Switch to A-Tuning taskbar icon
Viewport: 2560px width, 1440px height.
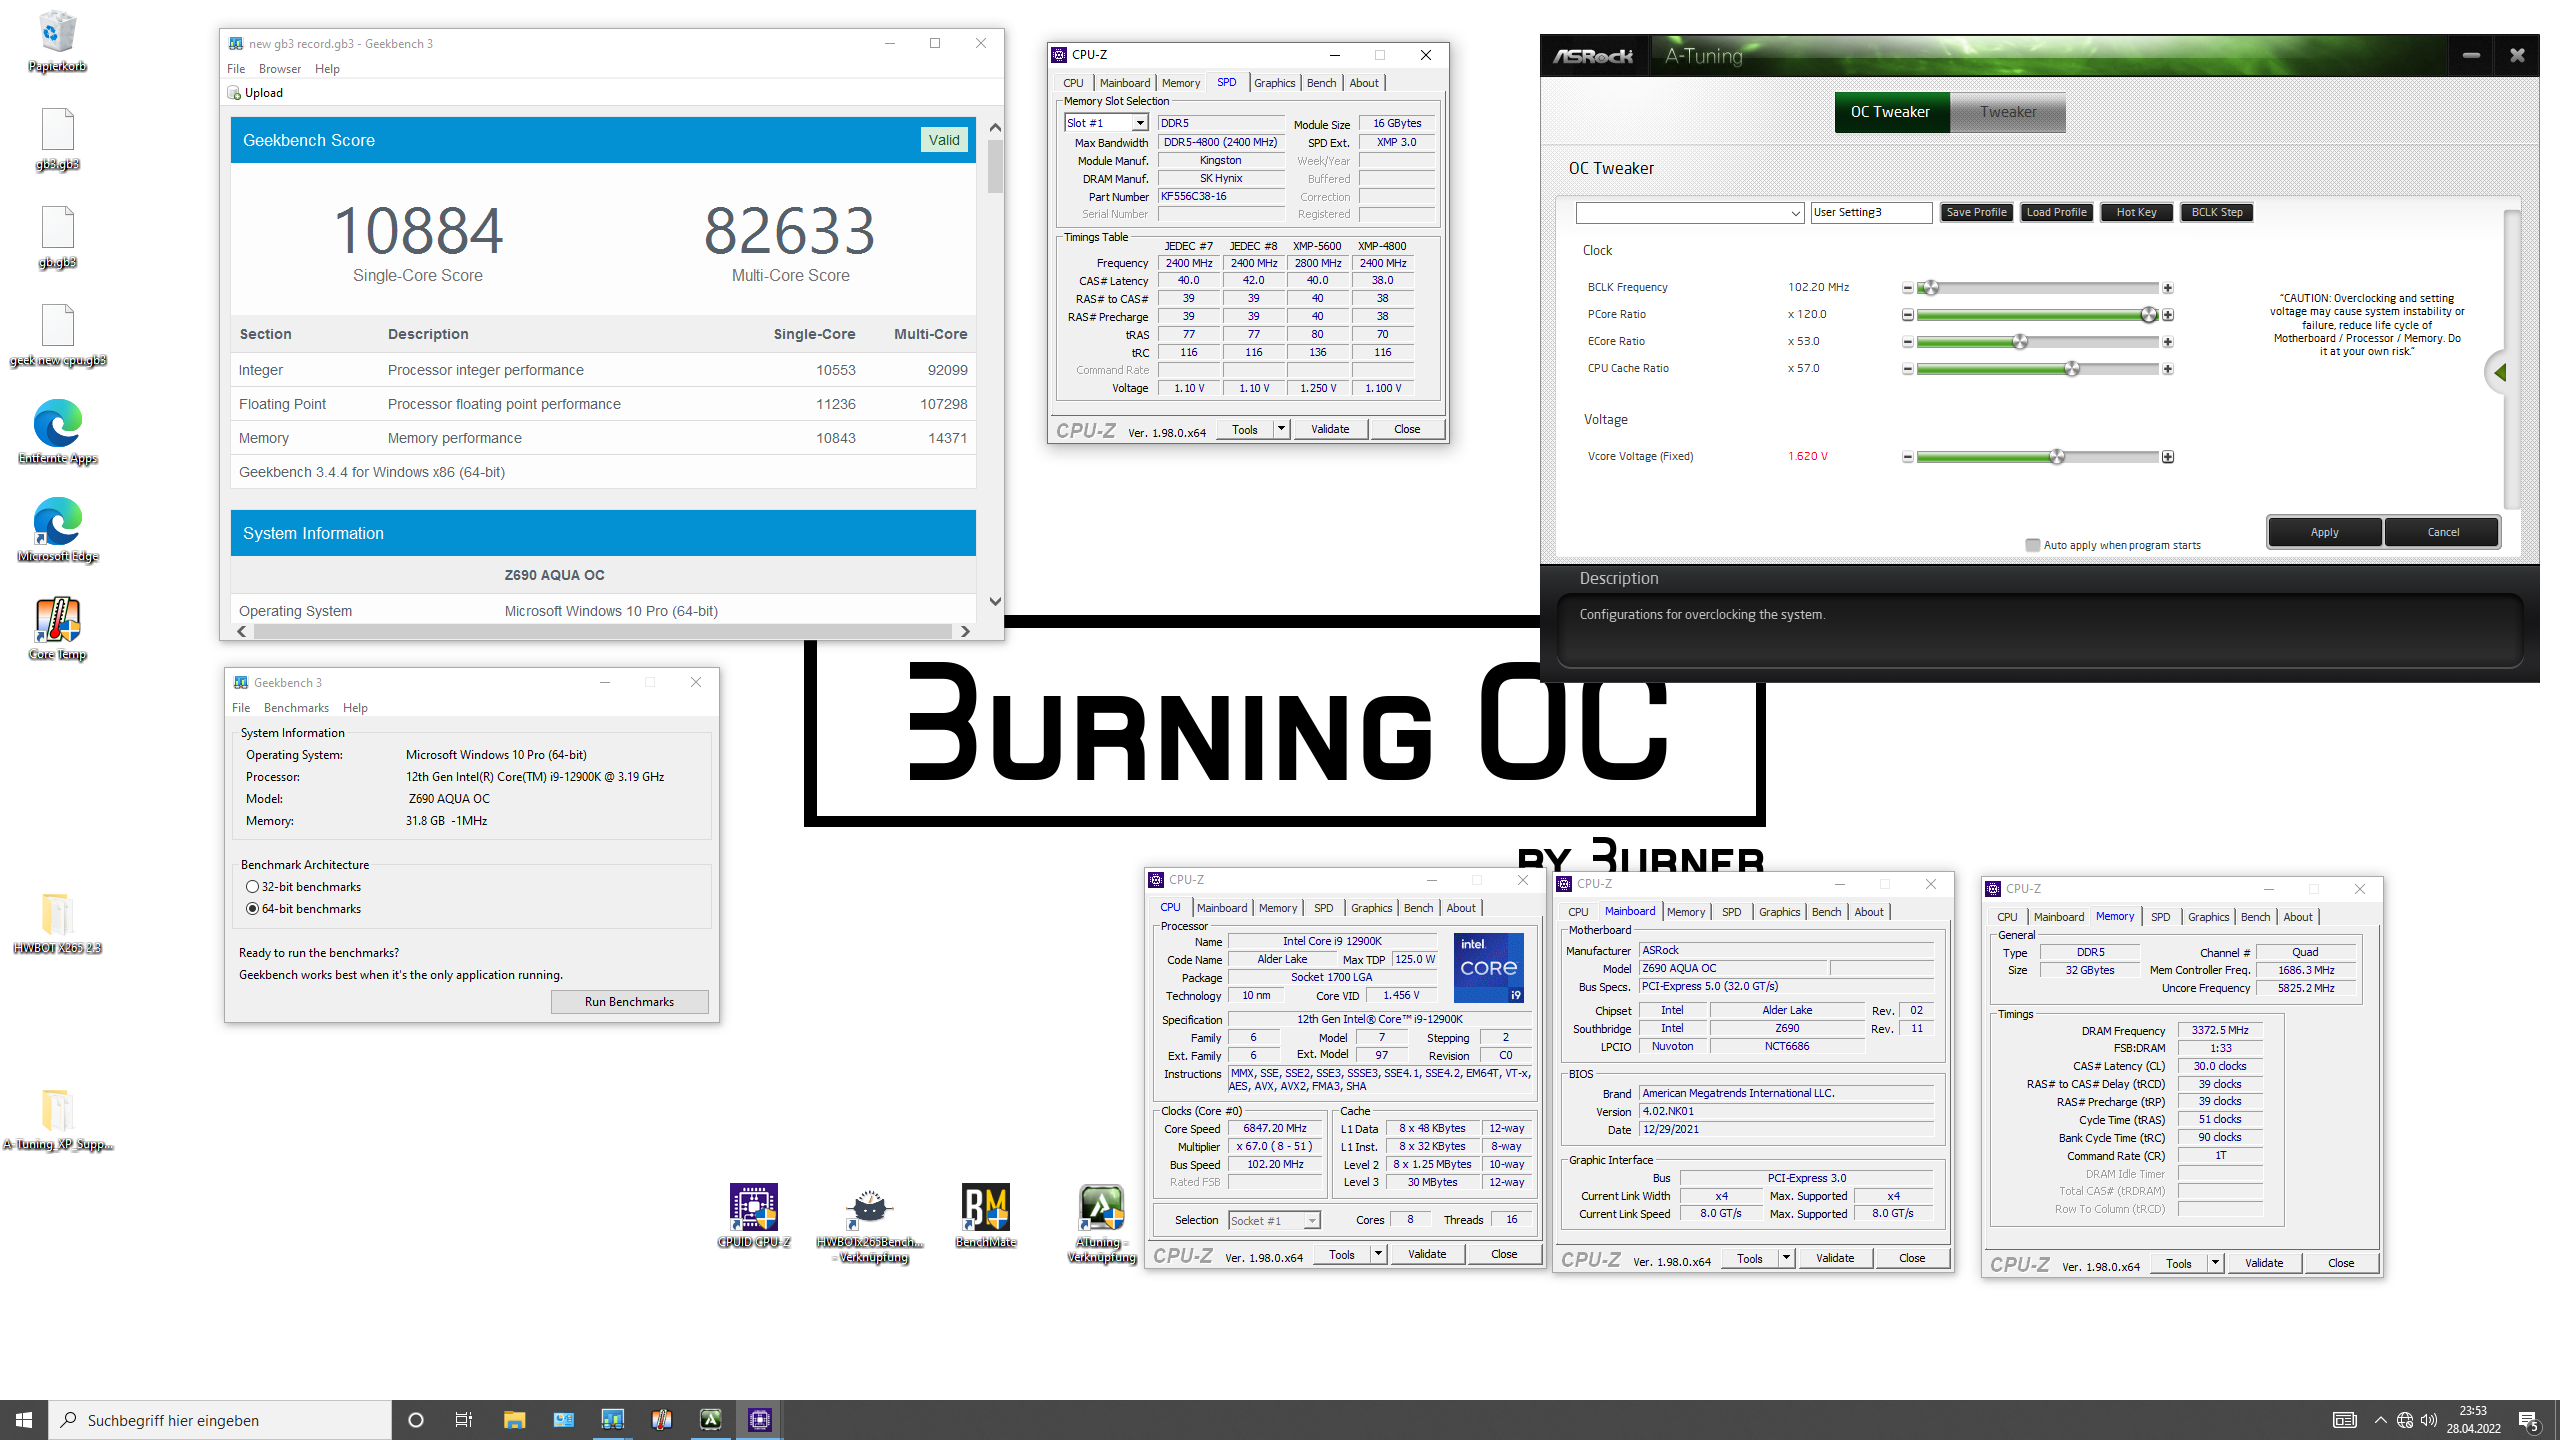pyautogui.click(x=711, y=1420)
